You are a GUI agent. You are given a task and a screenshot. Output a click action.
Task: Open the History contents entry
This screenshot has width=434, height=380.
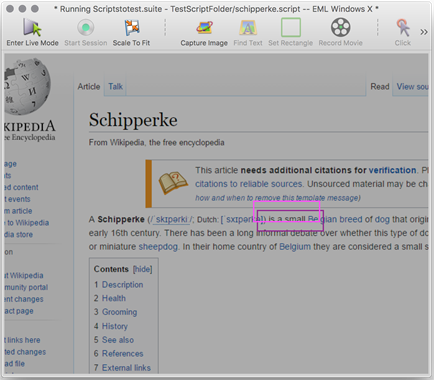tap(115, 326)
